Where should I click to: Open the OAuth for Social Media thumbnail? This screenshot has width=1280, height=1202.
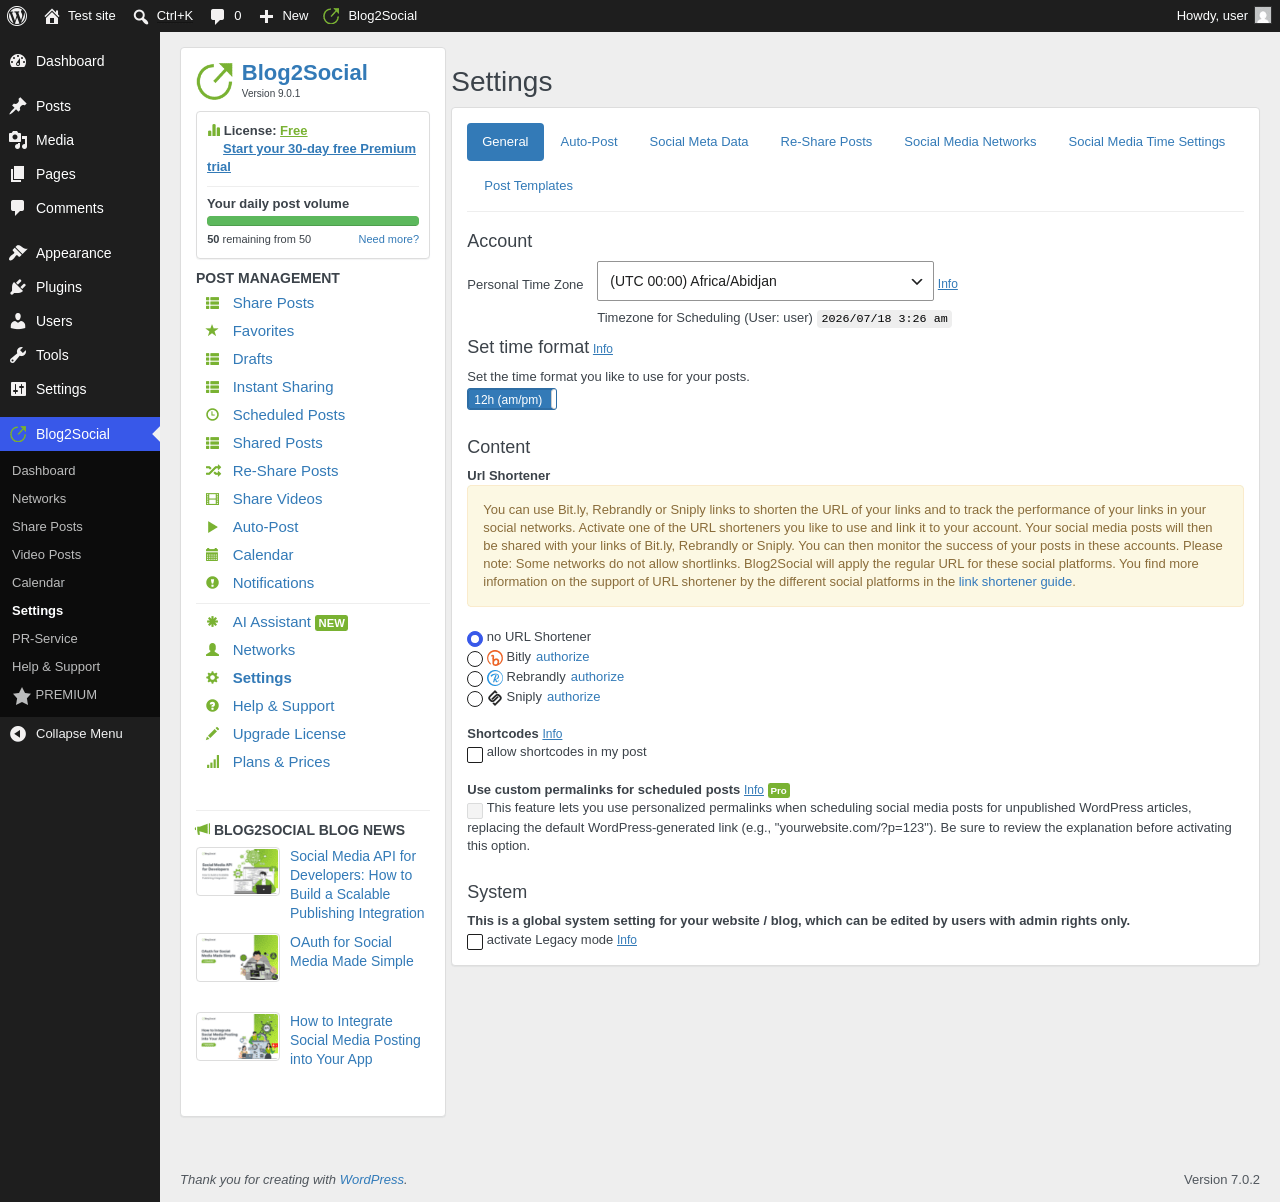[238, 958]
